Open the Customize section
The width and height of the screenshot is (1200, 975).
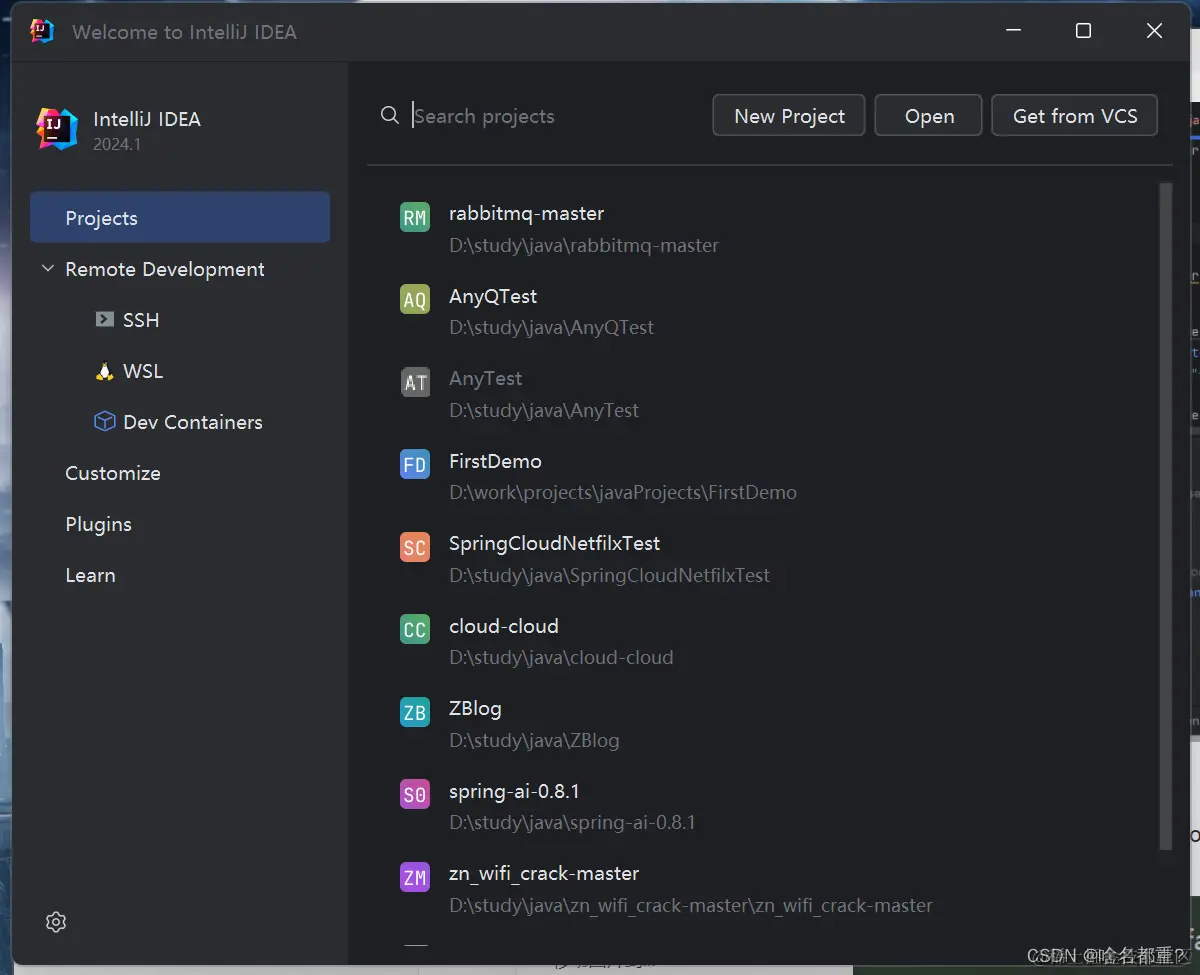click(x=113, y=473)
